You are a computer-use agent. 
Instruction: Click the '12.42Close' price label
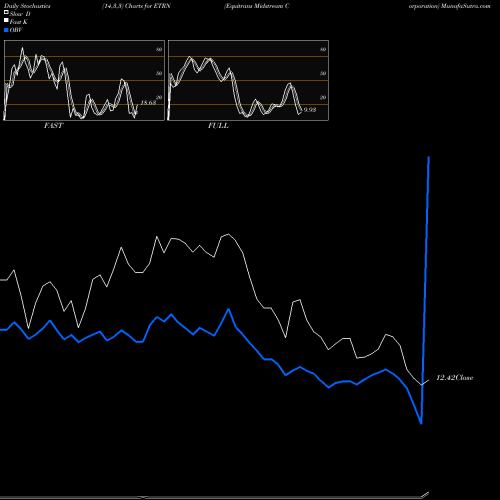tap(455, 378)
